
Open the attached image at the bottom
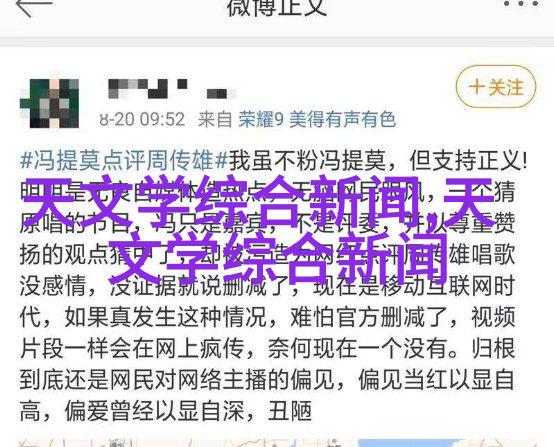(277, 443)
